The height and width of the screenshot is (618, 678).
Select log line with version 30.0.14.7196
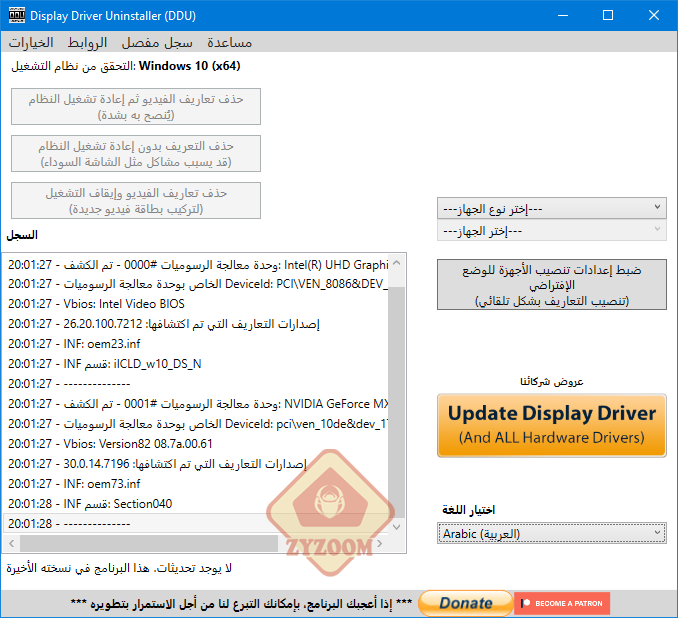tap(196, 464)
